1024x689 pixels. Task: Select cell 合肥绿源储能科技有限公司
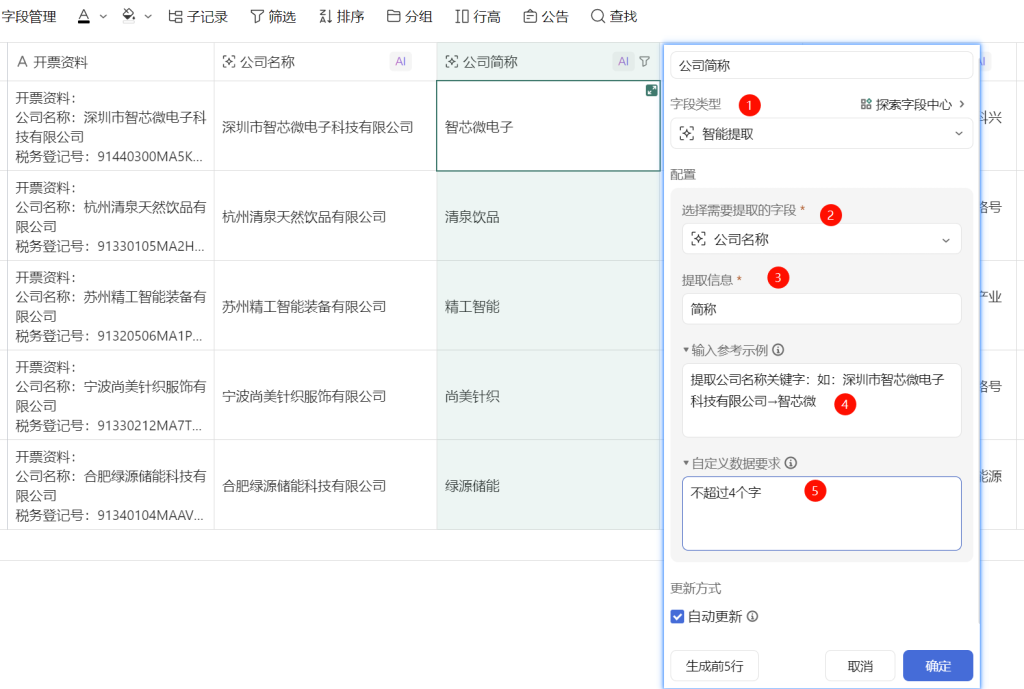point(325,485)
